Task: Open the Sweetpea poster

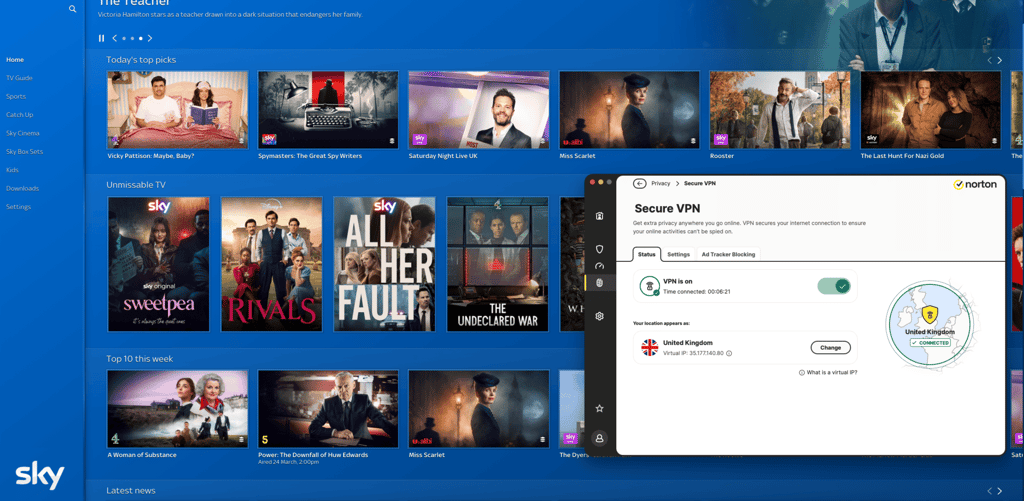Action: 159,264
